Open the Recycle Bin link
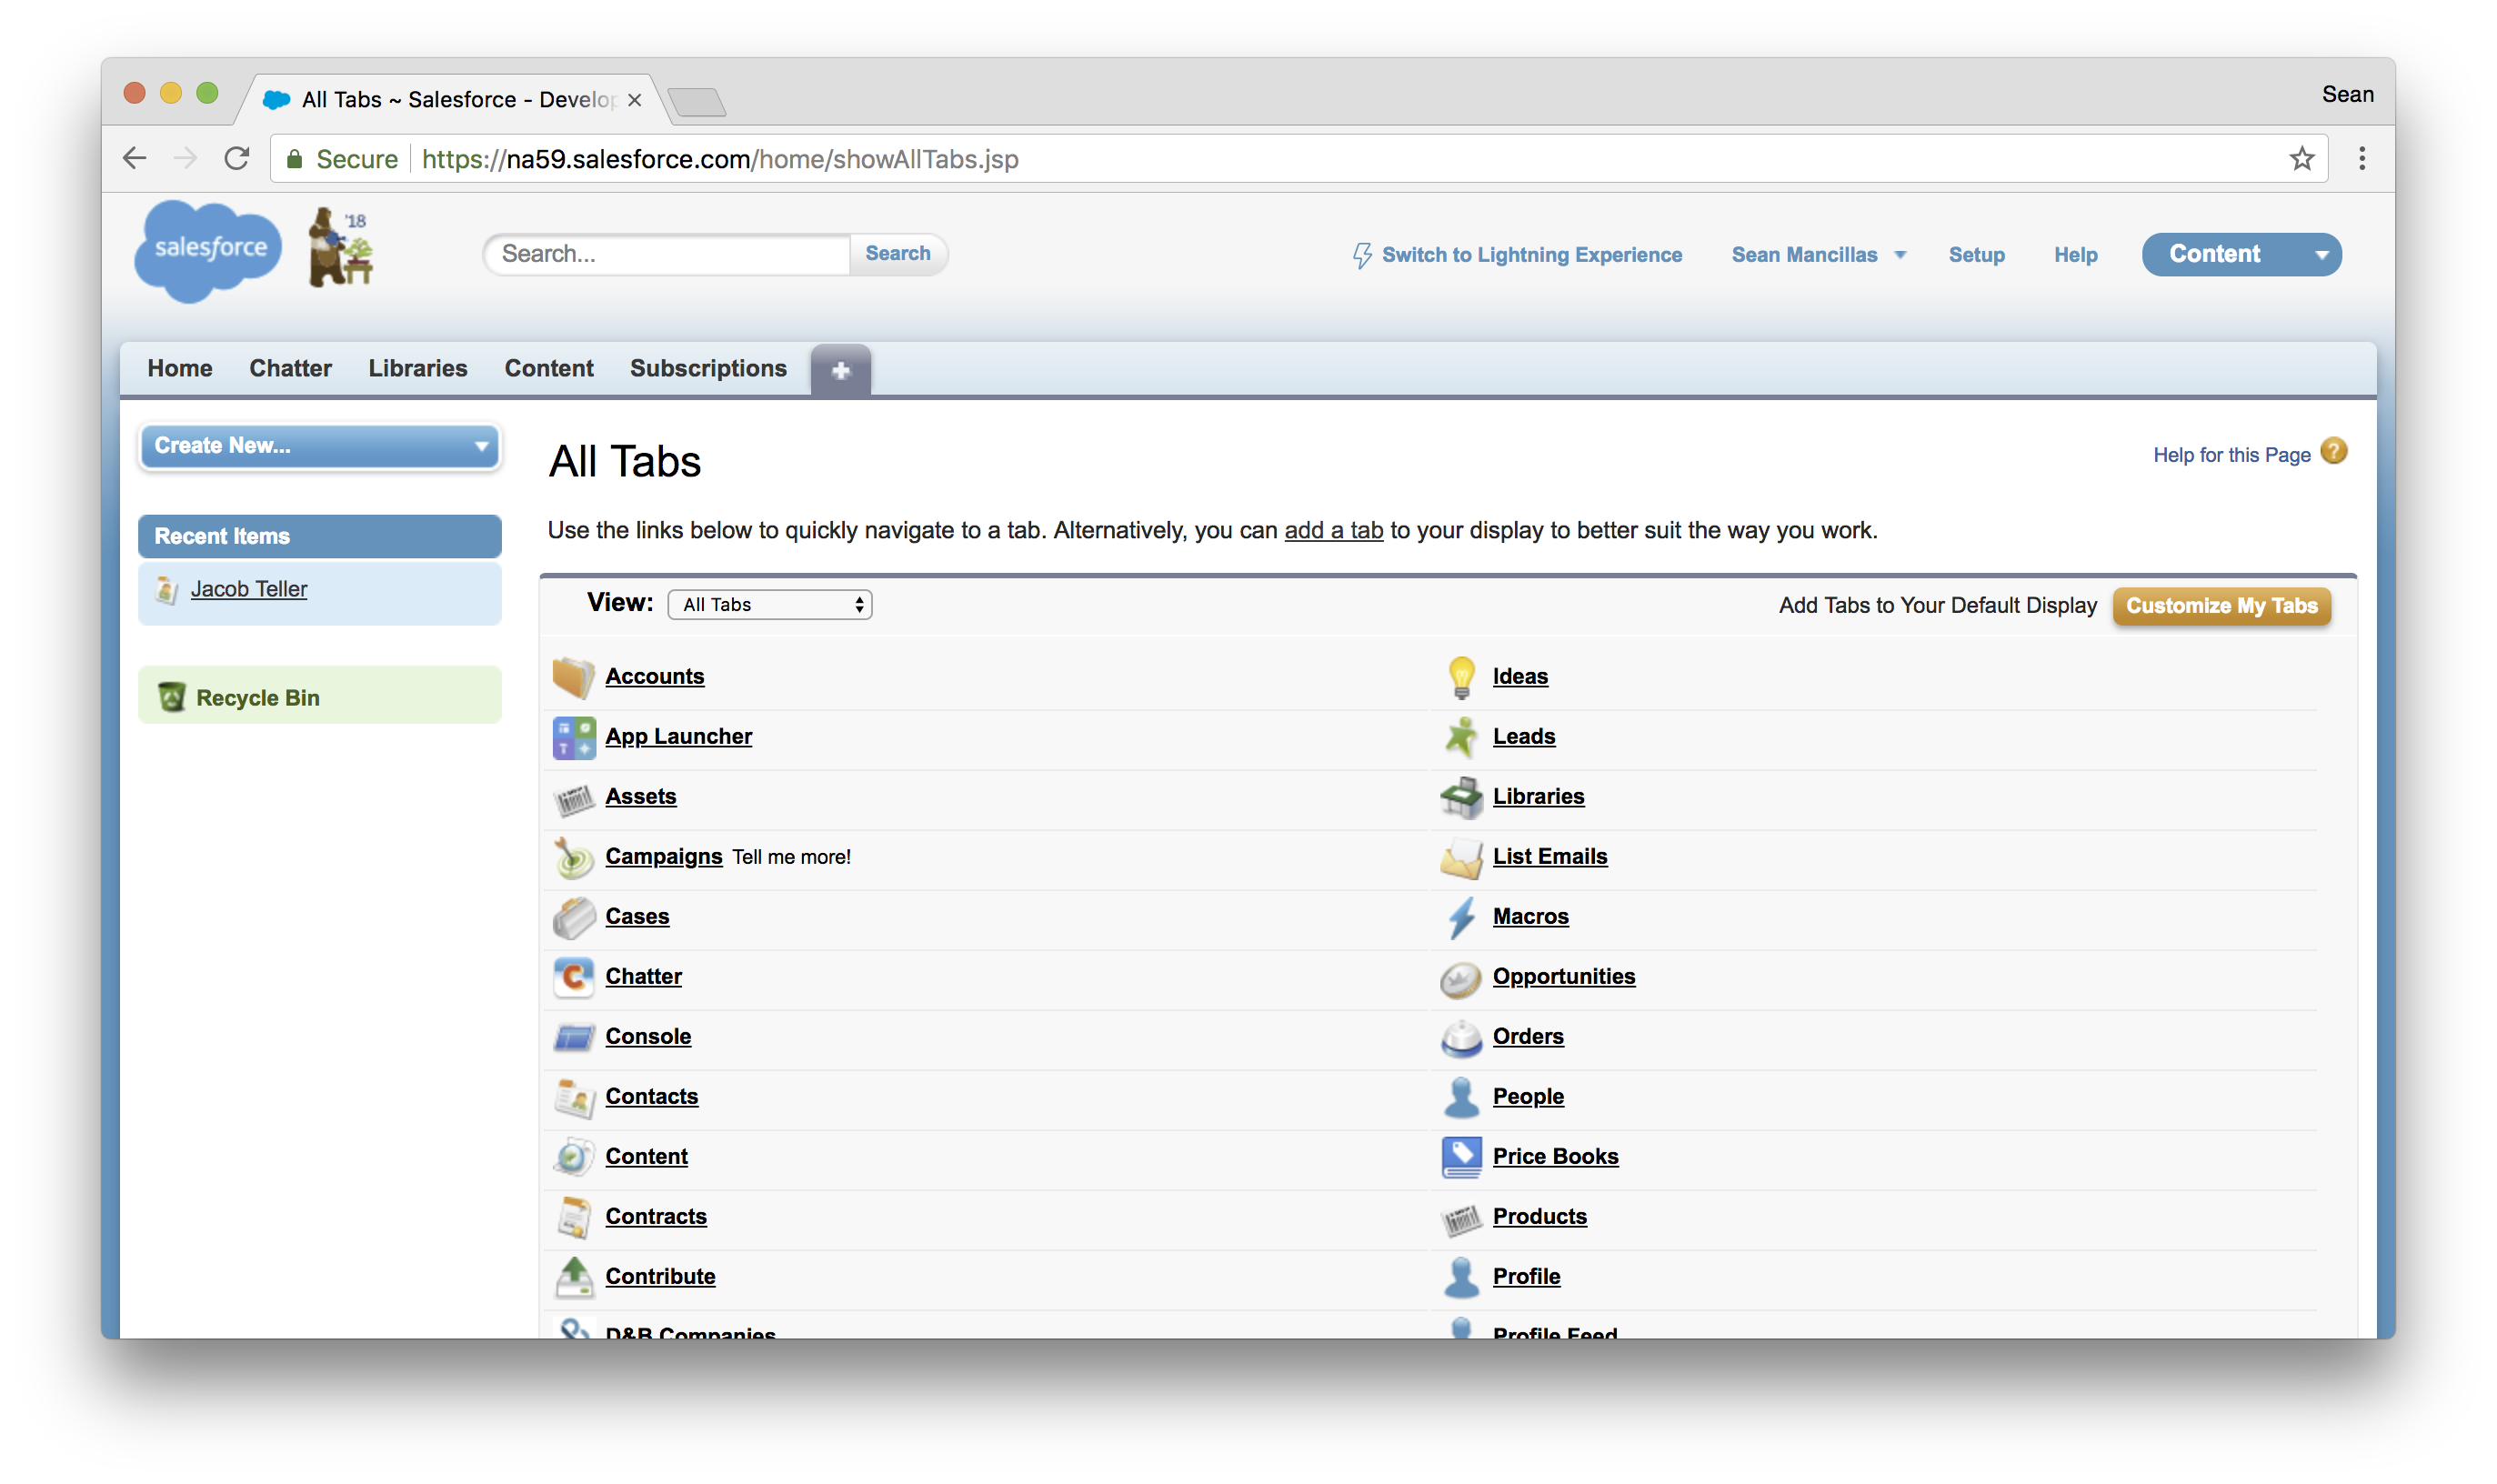This screenshot has width=2497, height=1484. (x=258, y=698)
